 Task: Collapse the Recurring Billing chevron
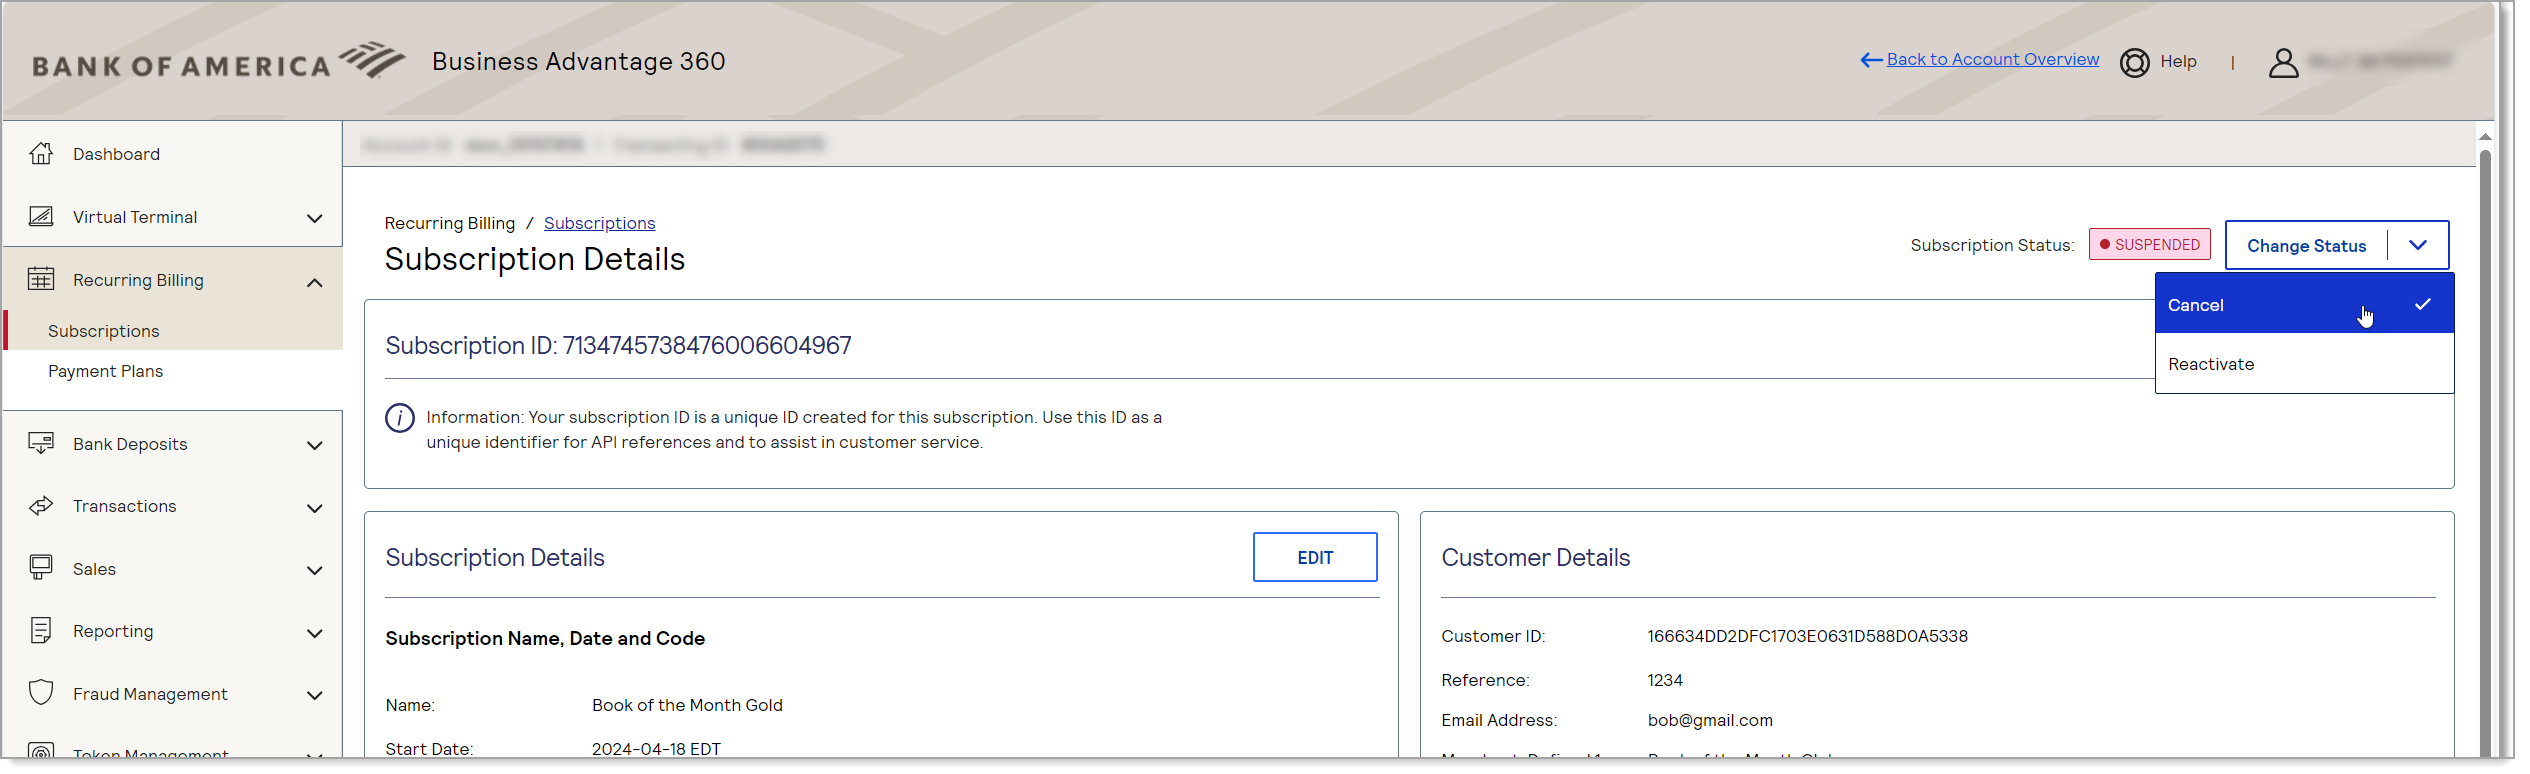coord(315,282)
